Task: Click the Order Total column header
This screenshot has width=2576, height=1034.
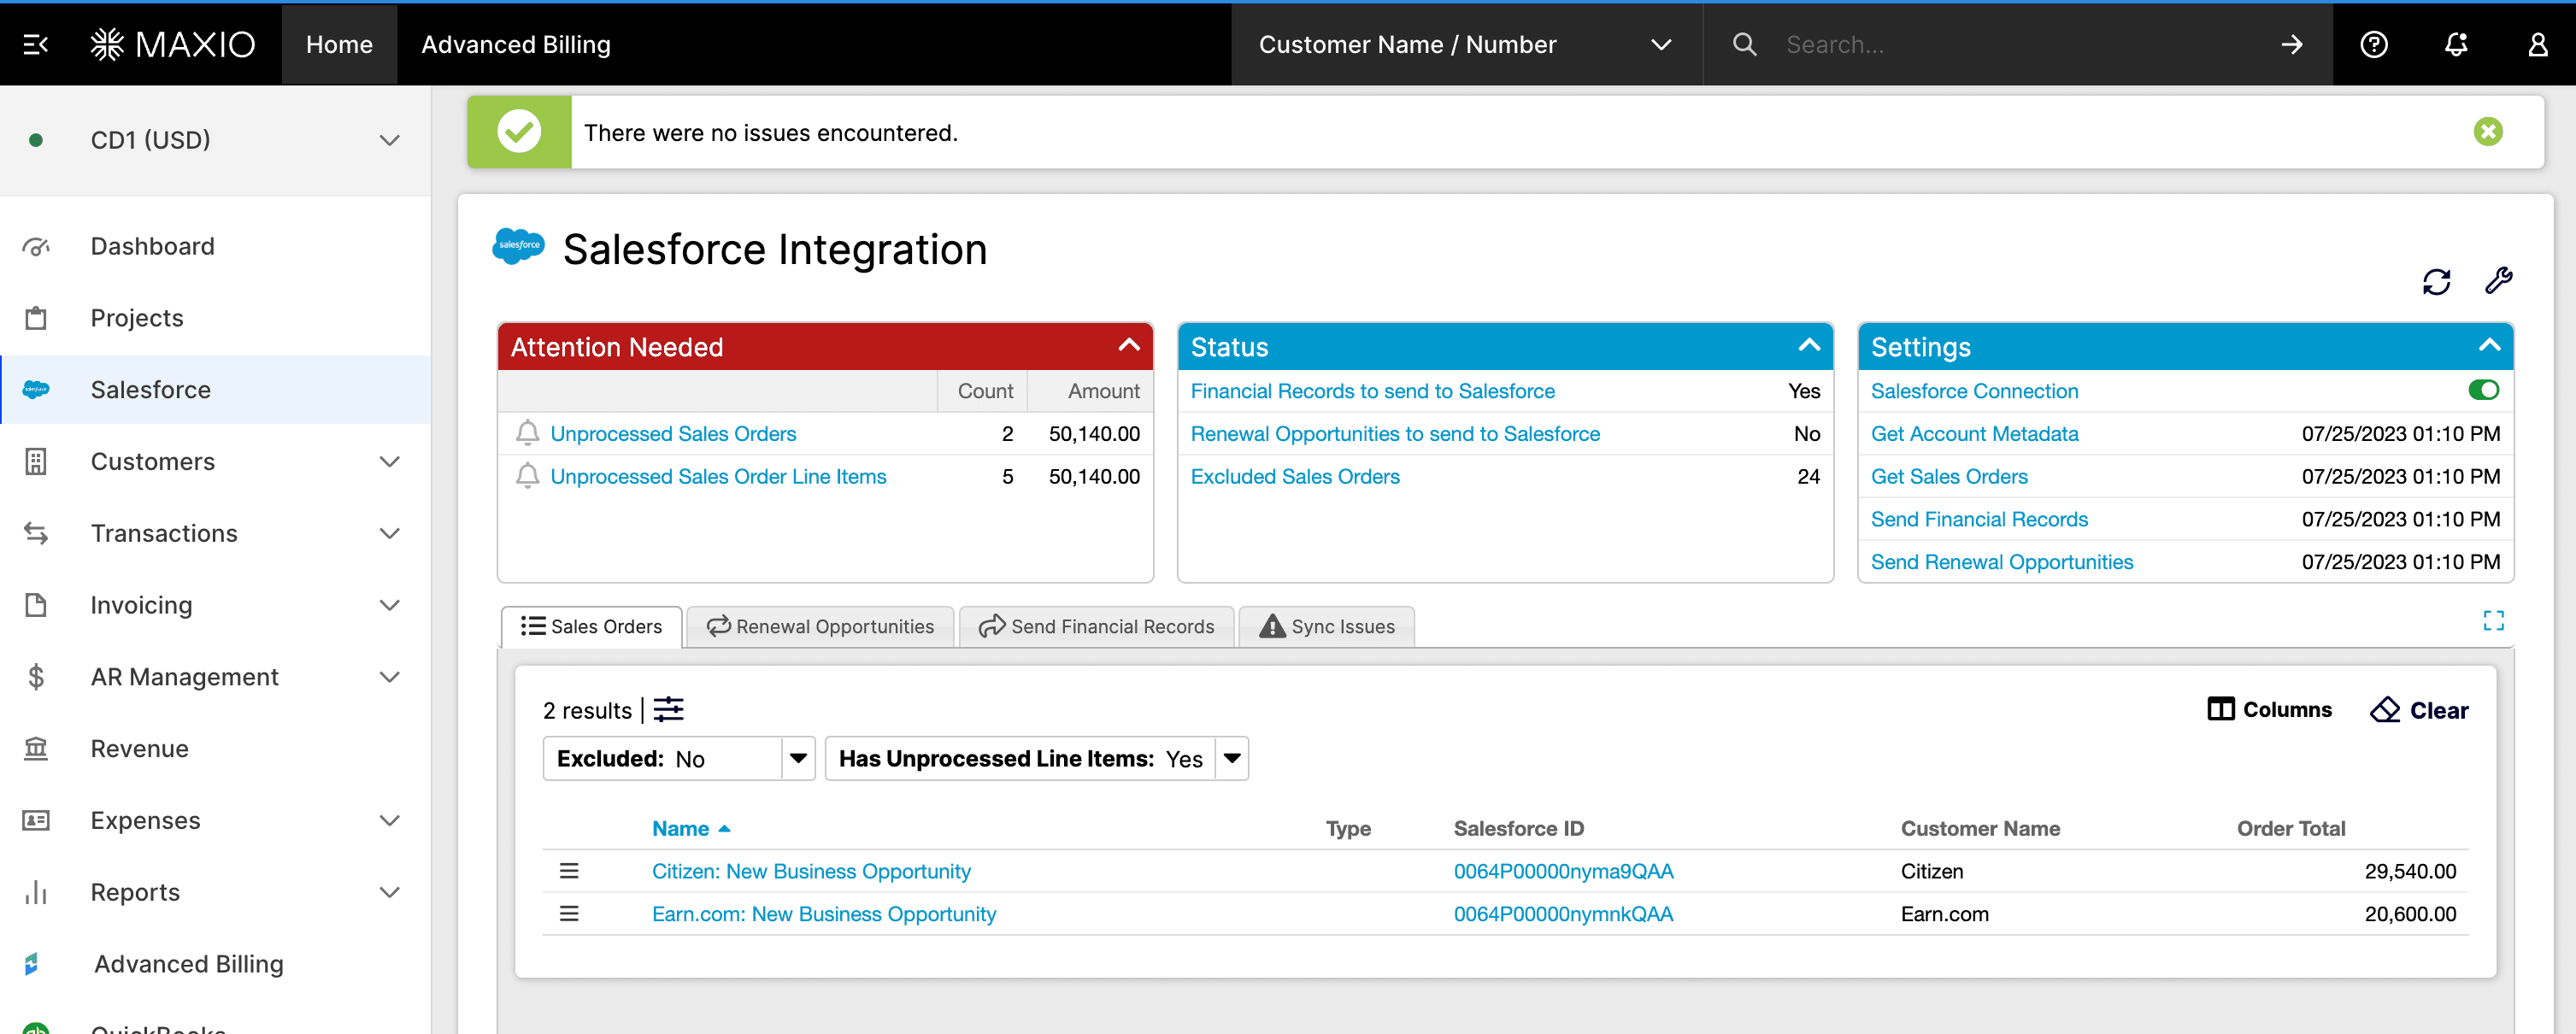Action: [x=2290, y=829]
